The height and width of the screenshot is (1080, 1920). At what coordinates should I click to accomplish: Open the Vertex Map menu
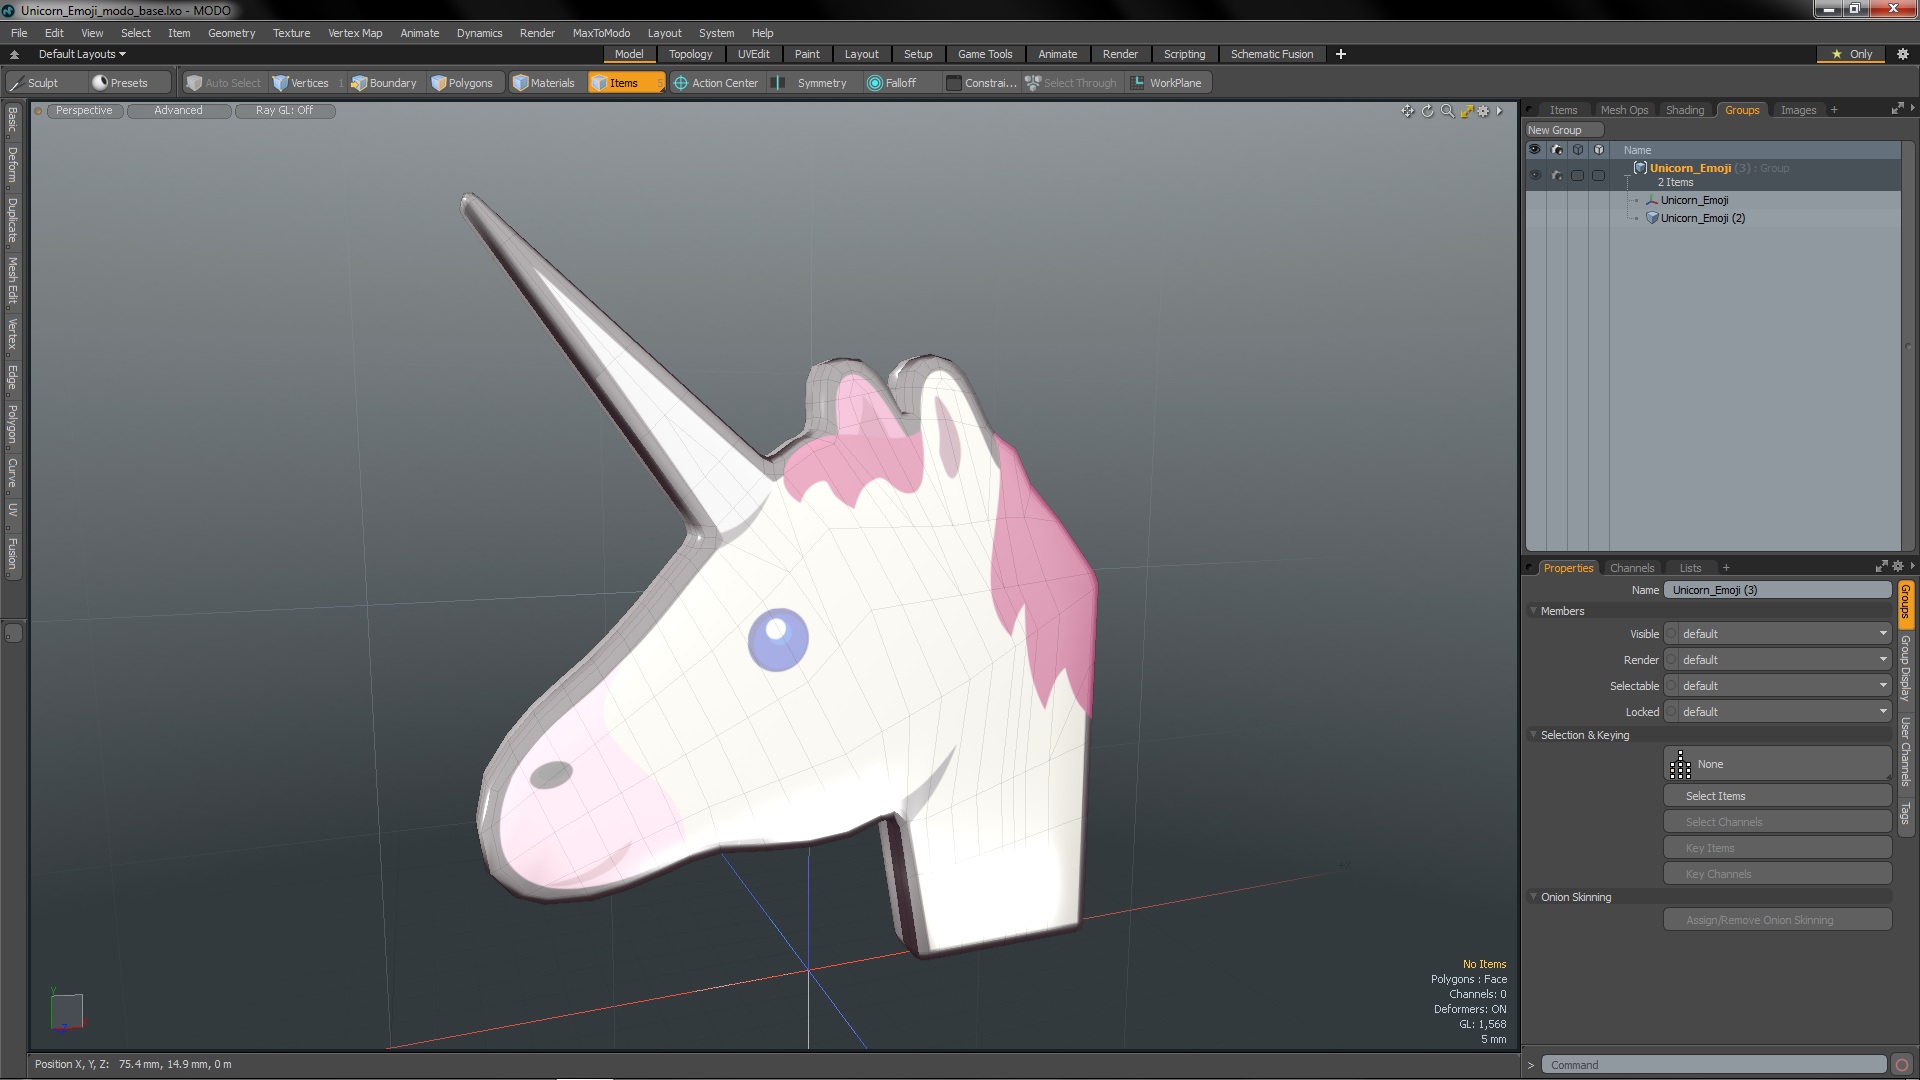(355, 33)
